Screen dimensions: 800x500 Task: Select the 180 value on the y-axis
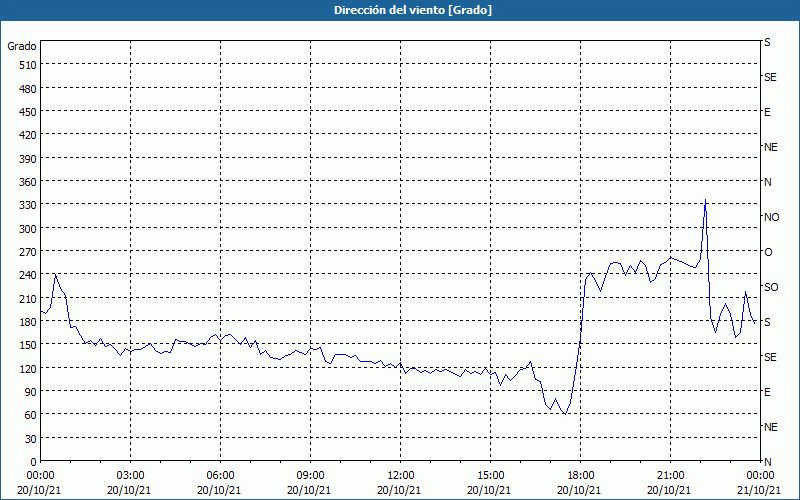[x=28, y=322]
